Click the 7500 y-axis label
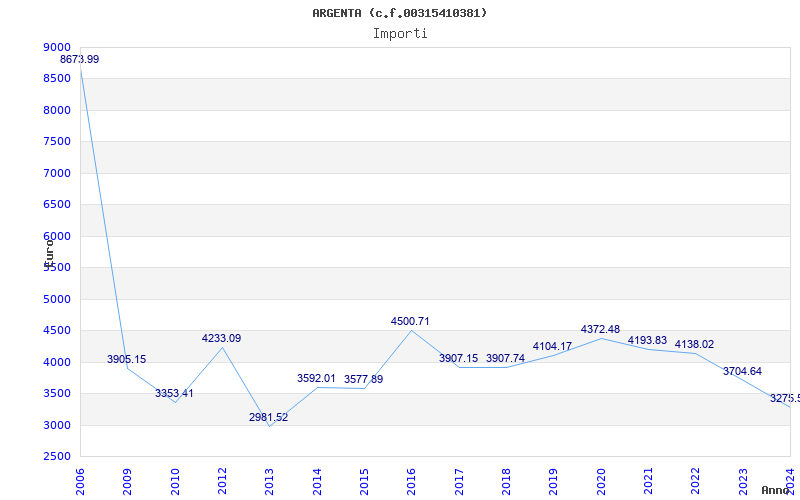The height and width of the screenshot is (500, 800). pos(57,141)
